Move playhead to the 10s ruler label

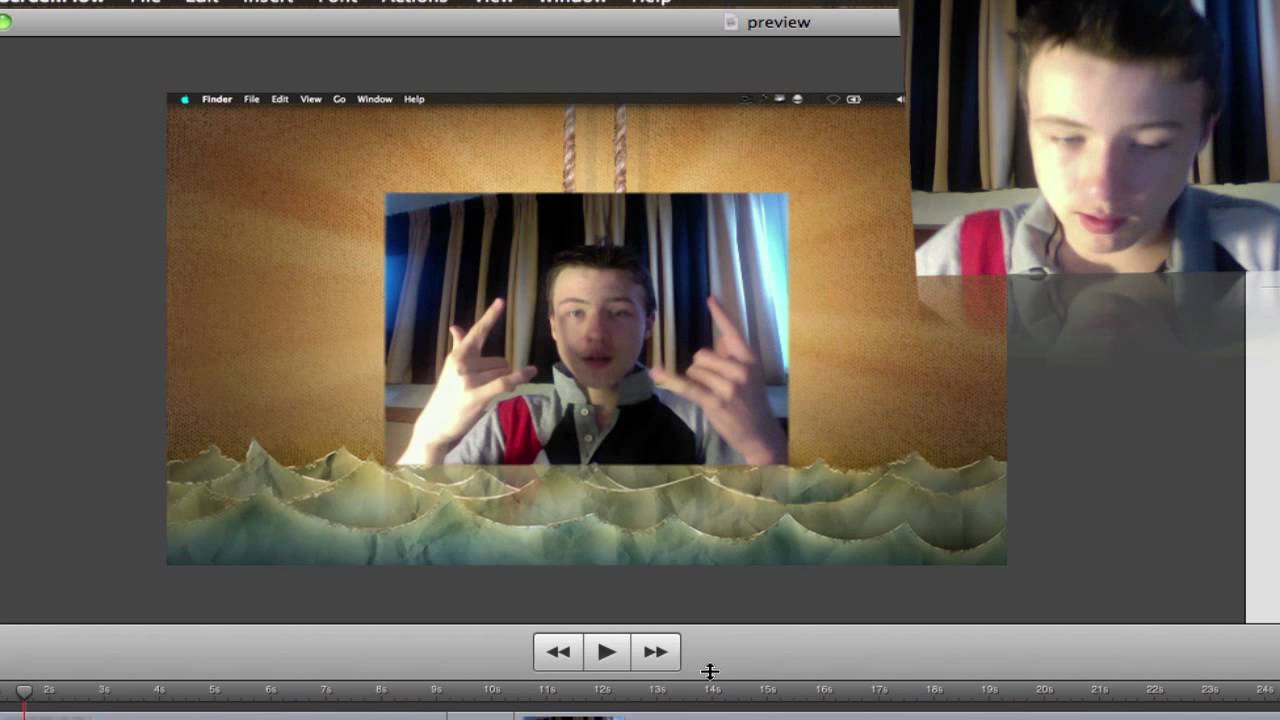(x=491, y=689)
